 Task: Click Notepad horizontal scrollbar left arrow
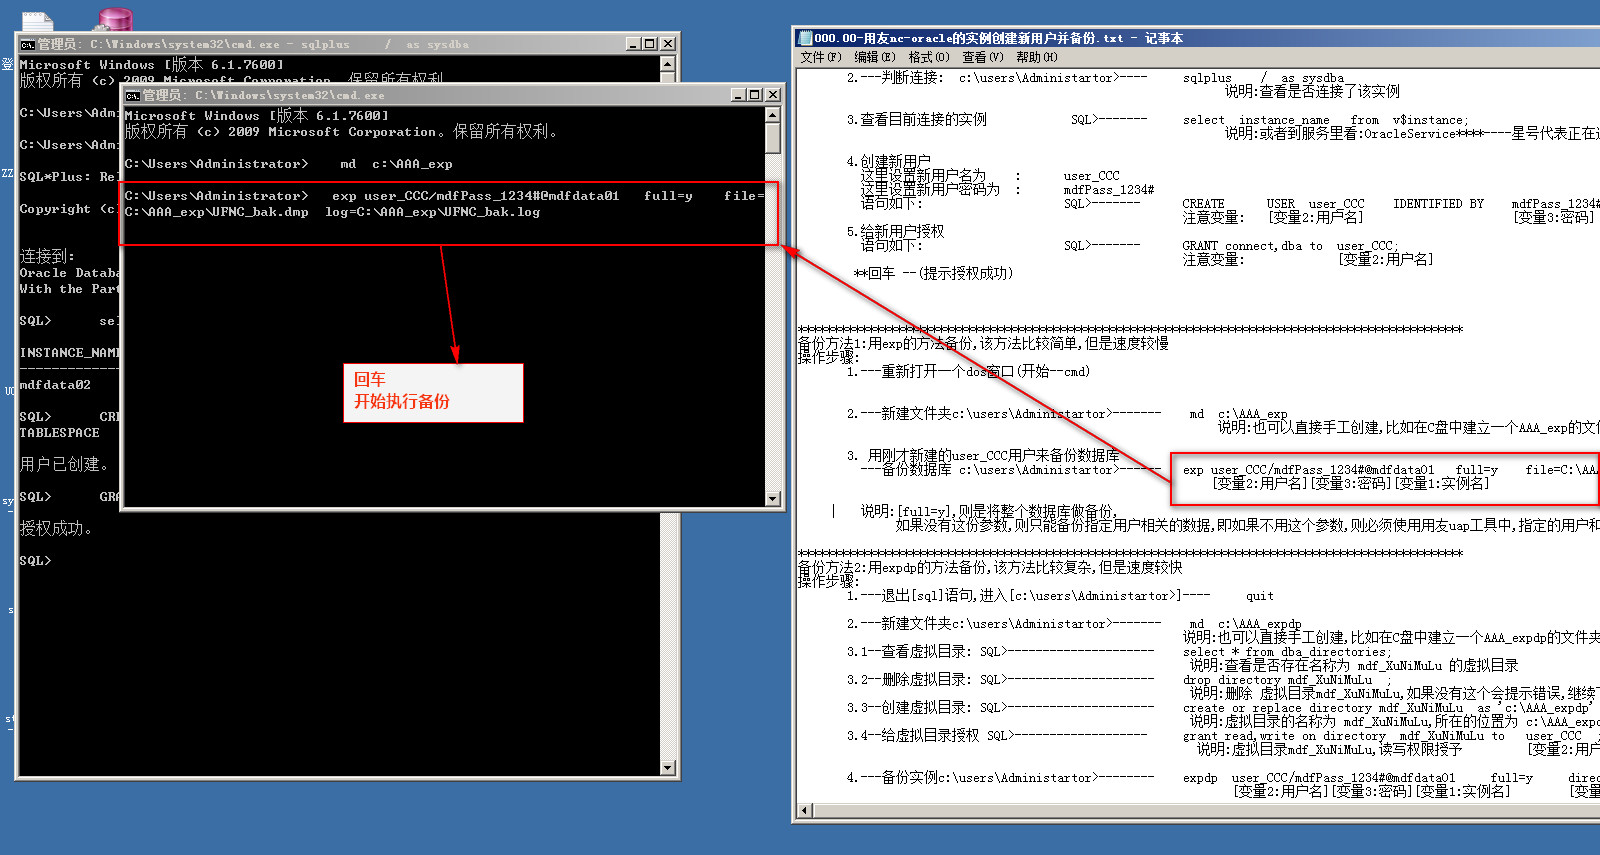coord(806,810)
